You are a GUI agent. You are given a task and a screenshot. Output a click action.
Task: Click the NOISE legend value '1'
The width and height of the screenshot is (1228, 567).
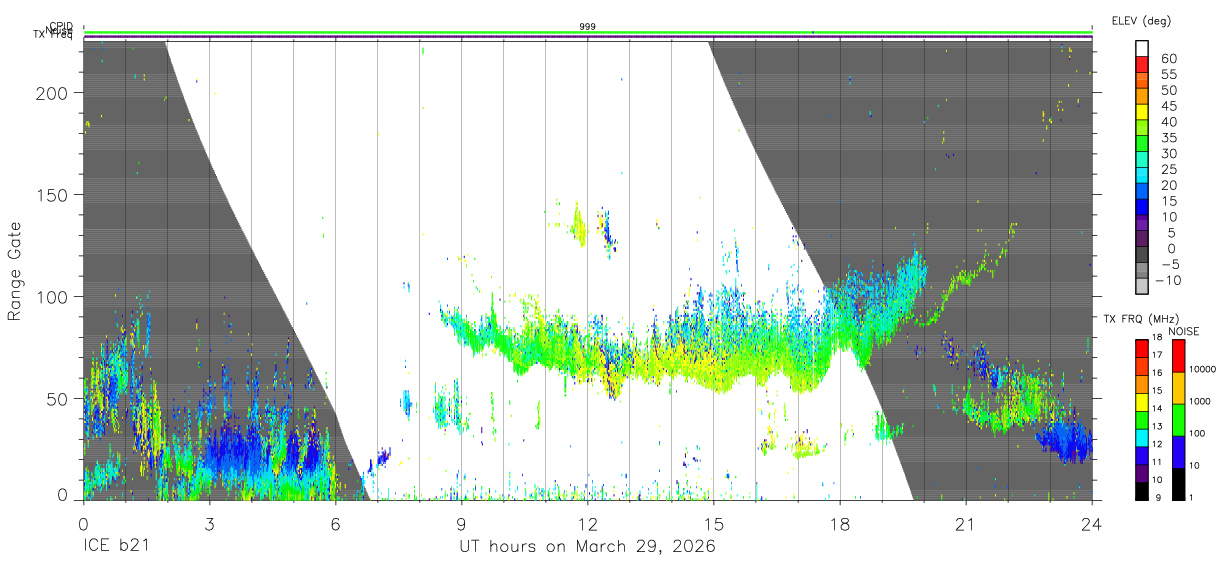pos(1192,498)
